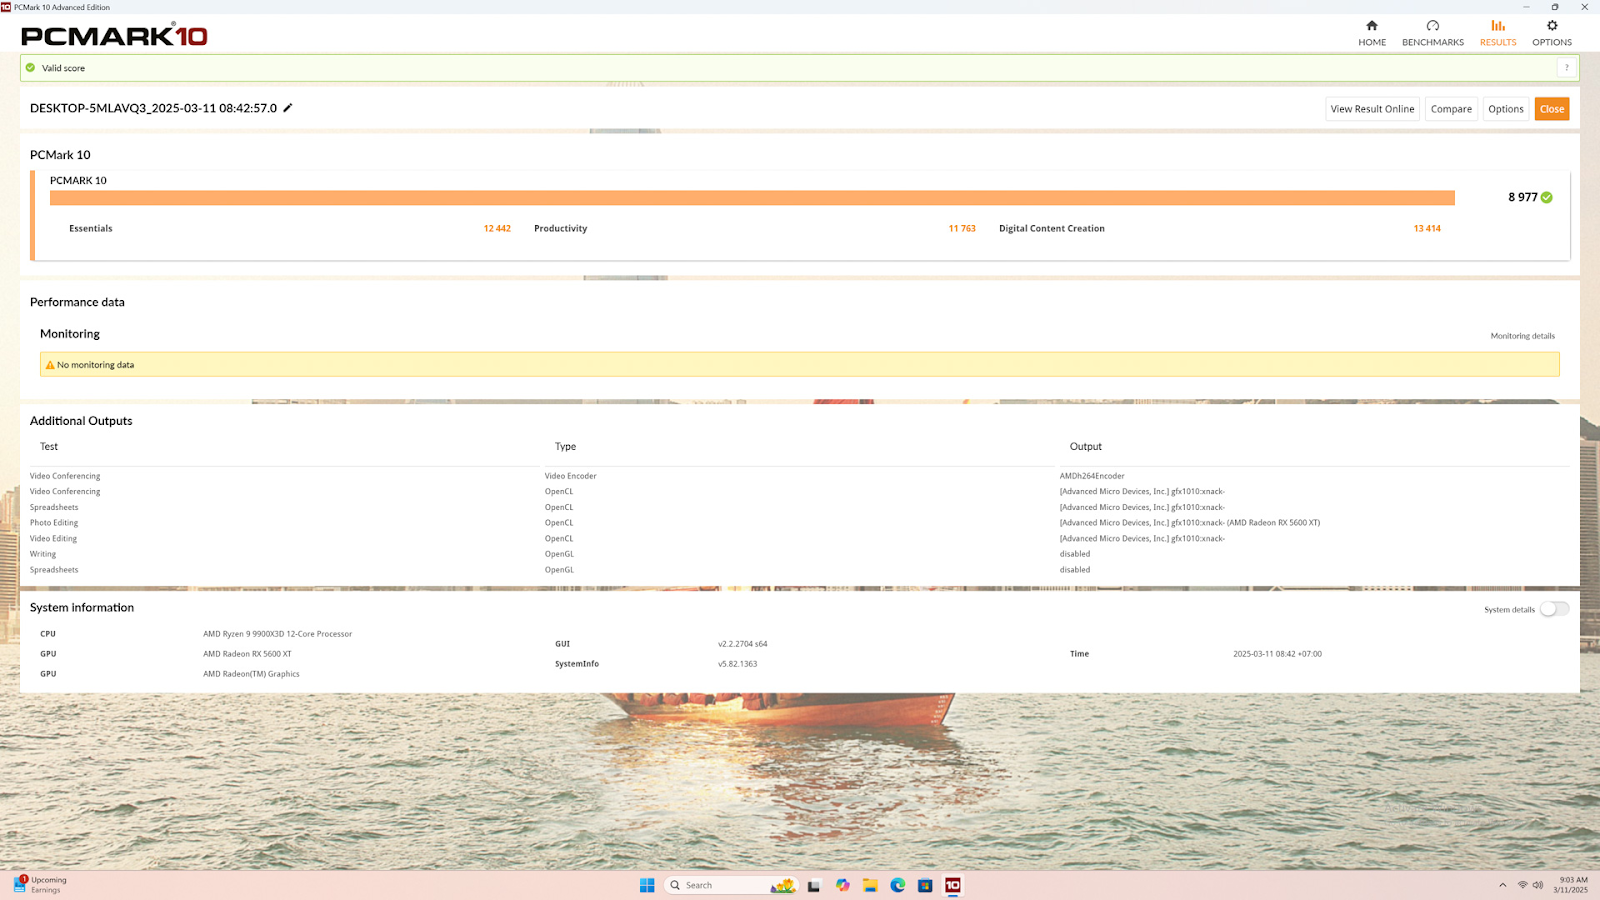Viewport: 1600px width, 900px height.
Task: Select the Results tab
Action: click(x=1498, y=33)
